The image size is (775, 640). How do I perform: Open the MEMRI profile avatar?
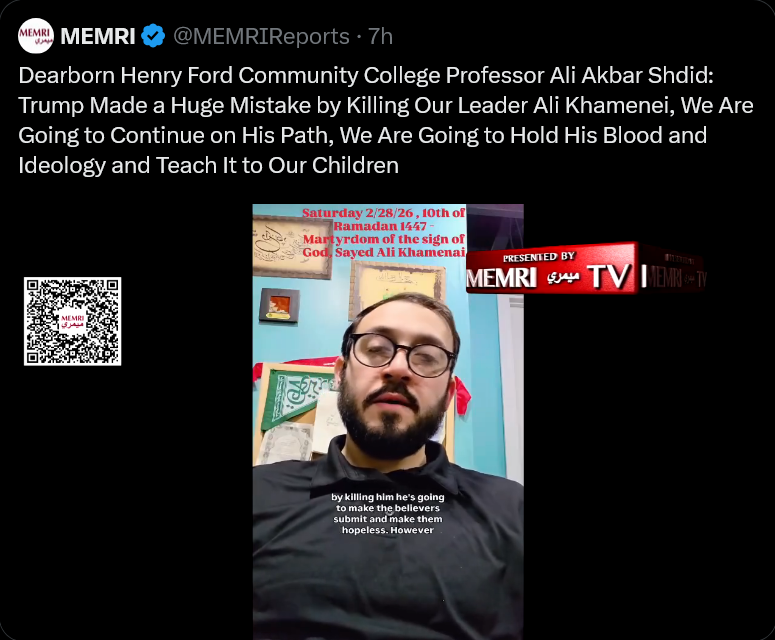(36, 36)
